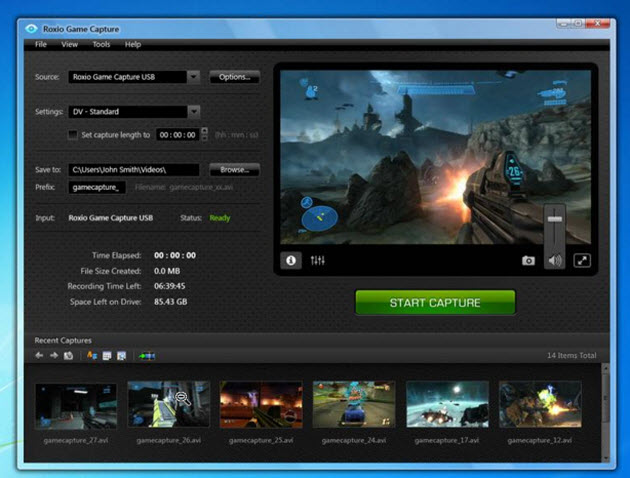Click the Browse... button
This screenshot has height=478, width=630.
(x=235, y=170)
